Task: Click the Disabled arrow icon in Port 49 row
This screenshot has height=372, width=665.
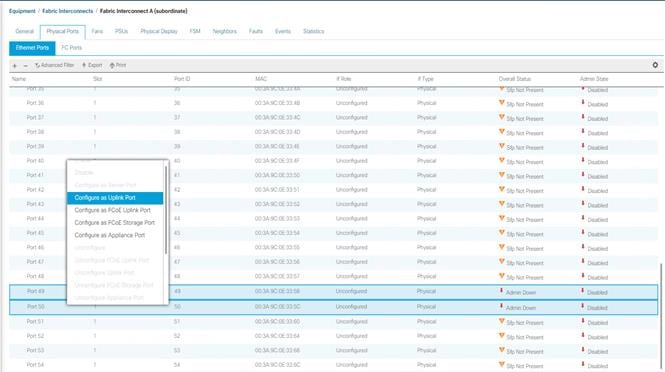Action: click(583, 291)
